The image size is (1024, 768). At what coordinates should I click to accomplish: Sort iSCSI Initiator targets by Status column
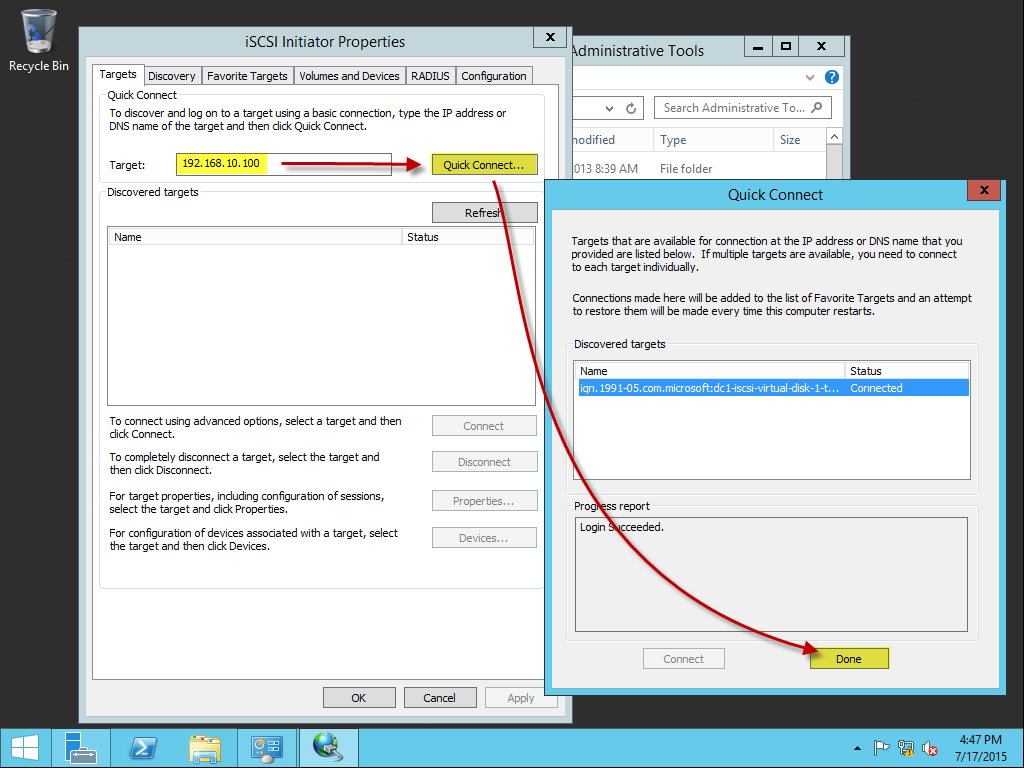pyautogui.click(x=468, y=236)
